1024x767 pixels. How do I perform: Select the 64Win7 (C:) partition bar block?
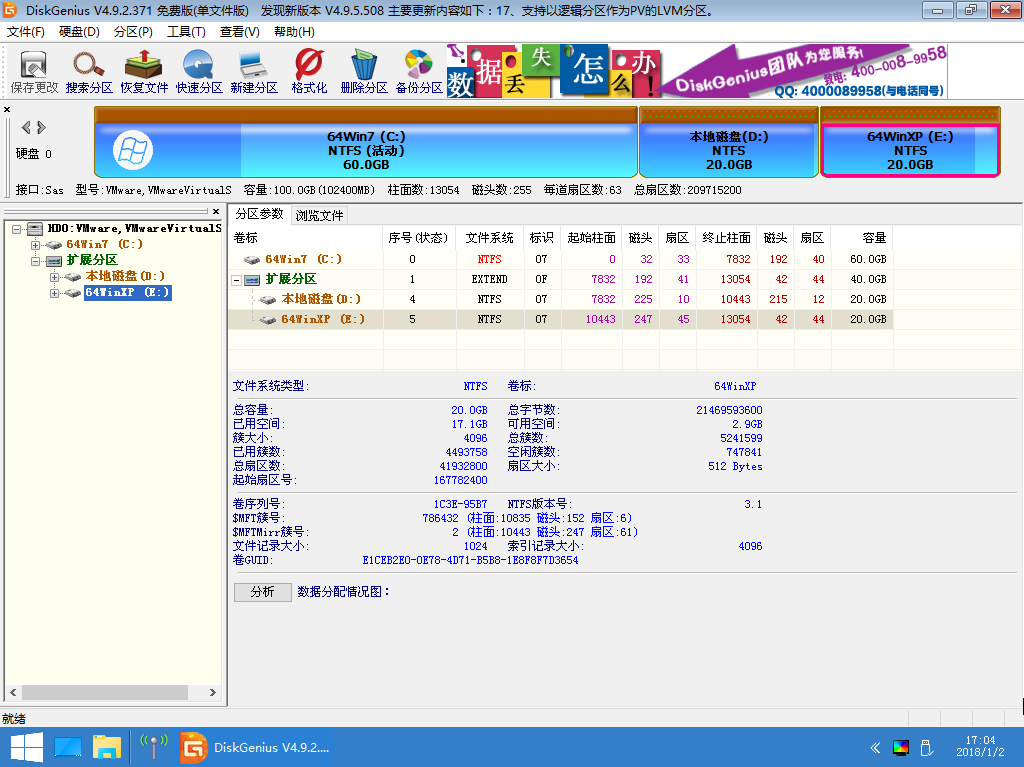pyautogui.click(x=366, y=150)
